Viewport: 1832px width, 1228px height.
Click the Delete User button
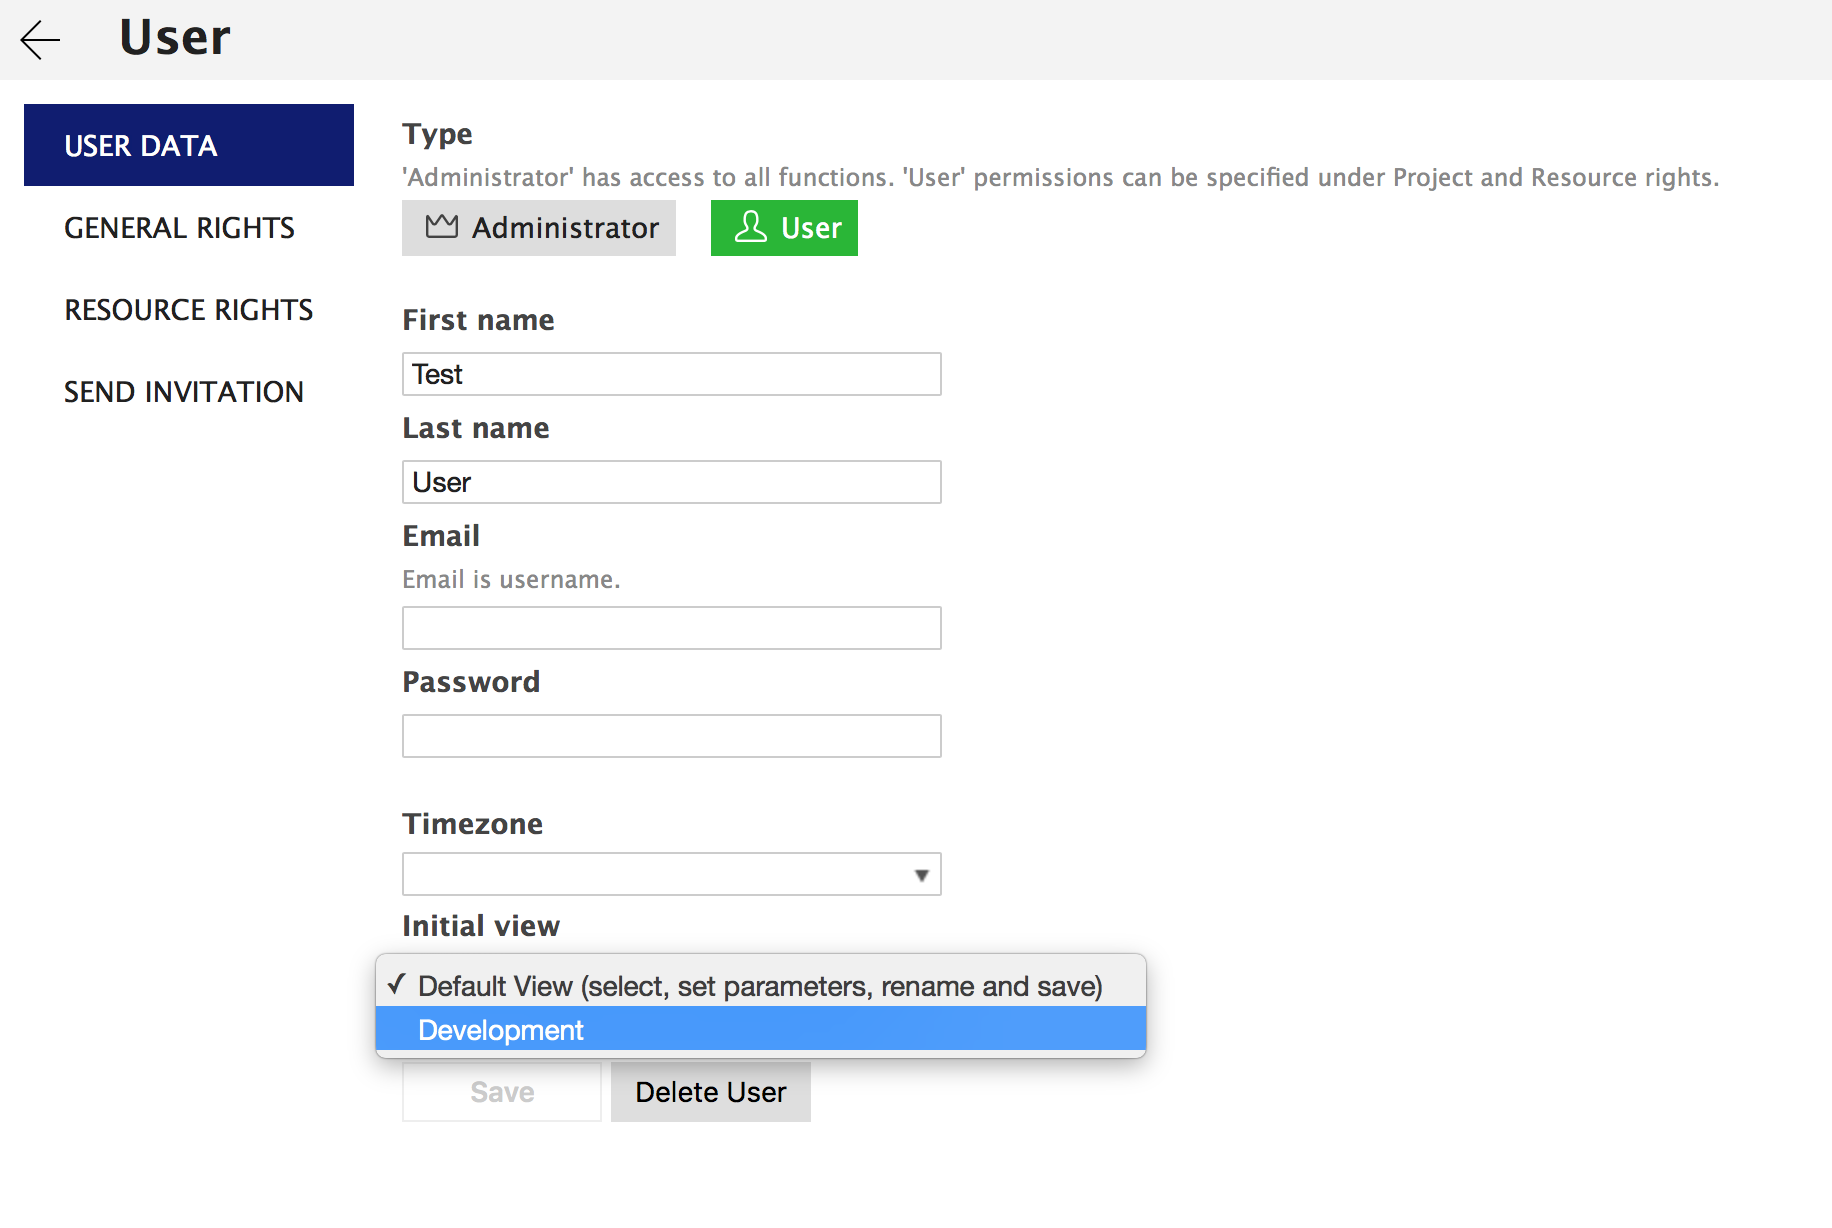click(711, 1092)
